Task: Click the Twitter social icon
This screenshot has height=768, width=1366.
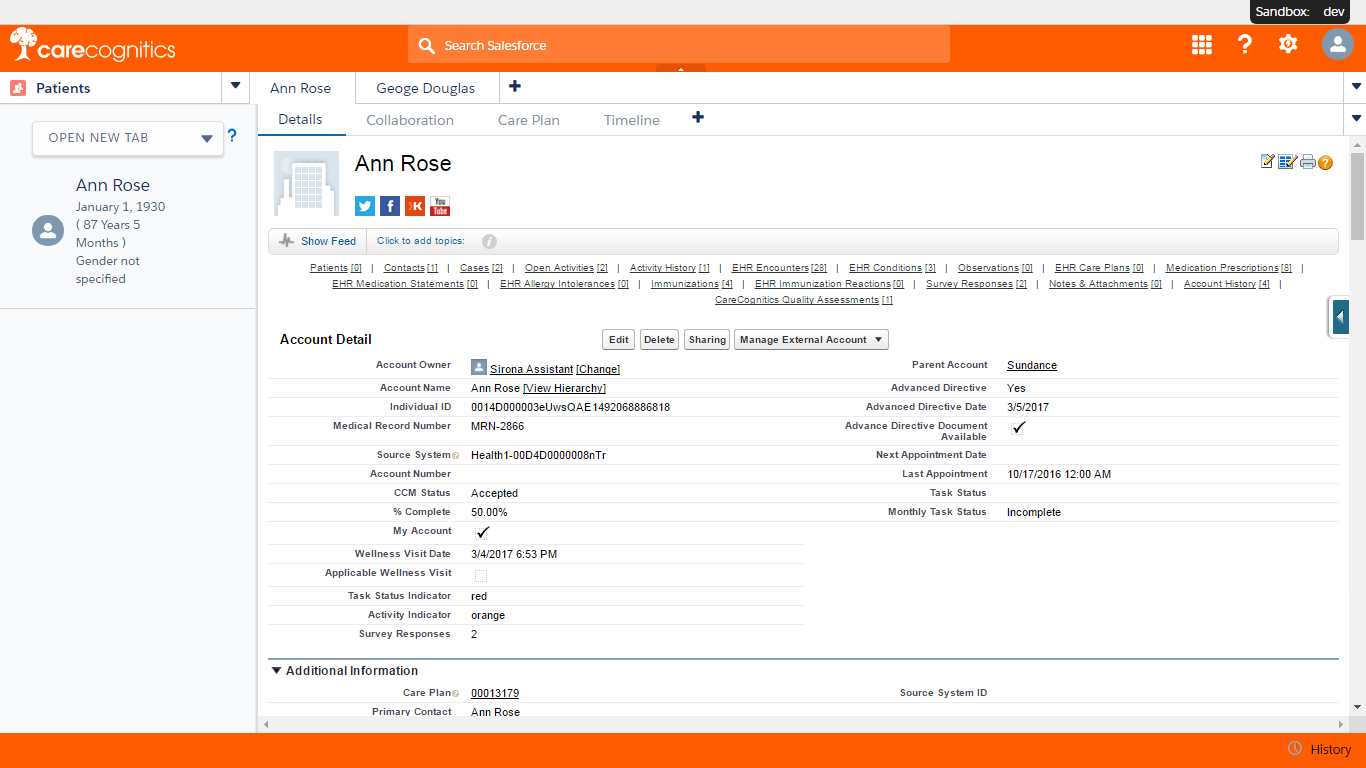Action: (x=365, y=206)
